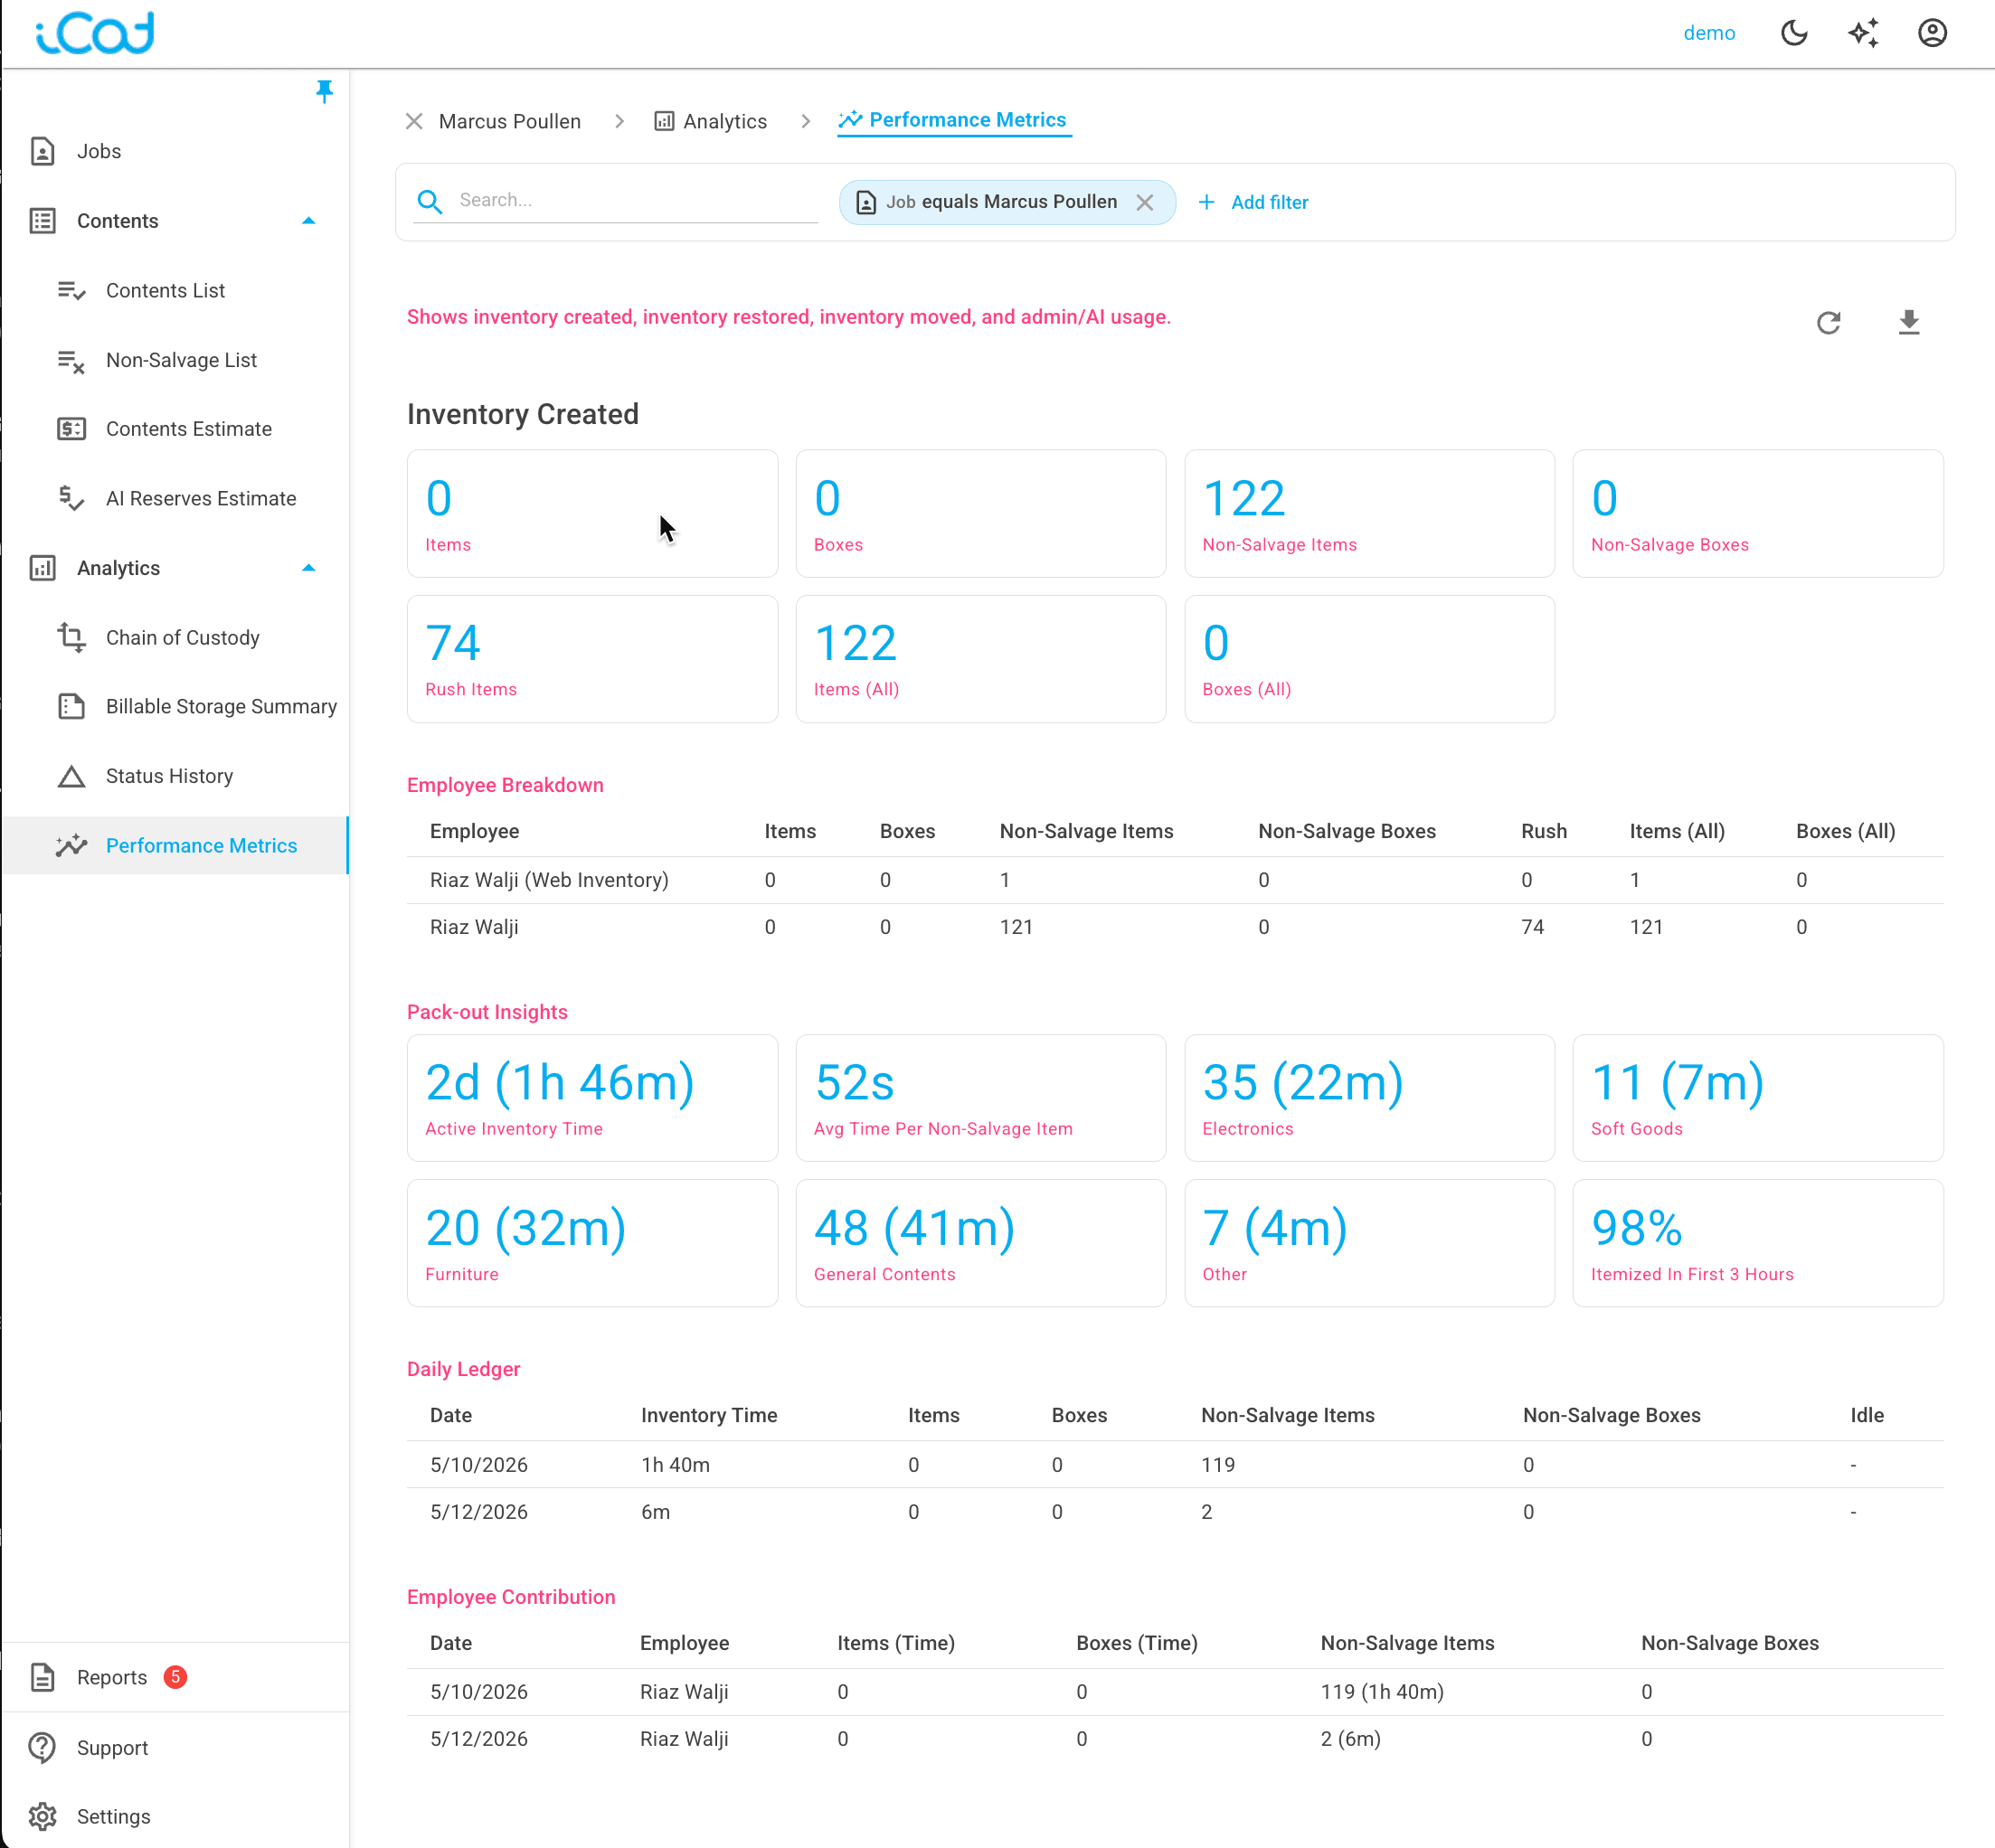Click the Analytics breadcrumb
The height and width of the screenshot is (1848, 1995).
pos(725,121)
